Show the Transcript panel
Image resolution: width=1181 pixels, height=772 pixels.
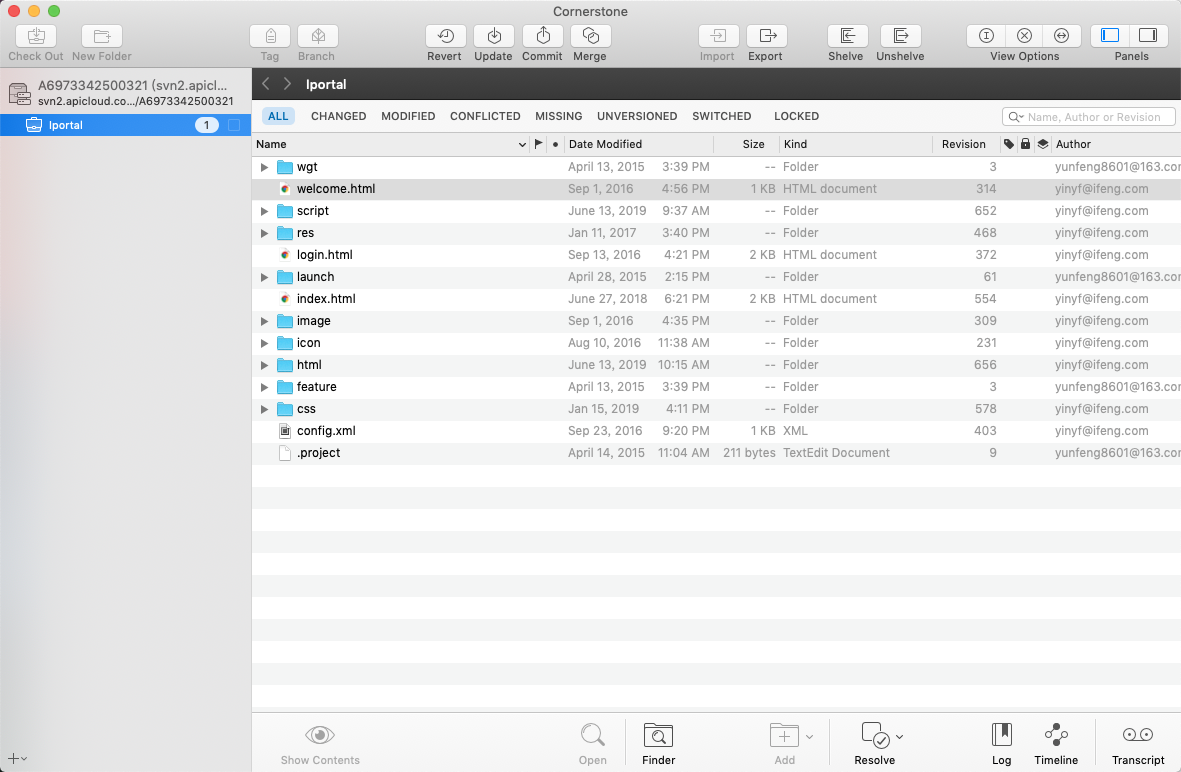tap(1137, 735)
